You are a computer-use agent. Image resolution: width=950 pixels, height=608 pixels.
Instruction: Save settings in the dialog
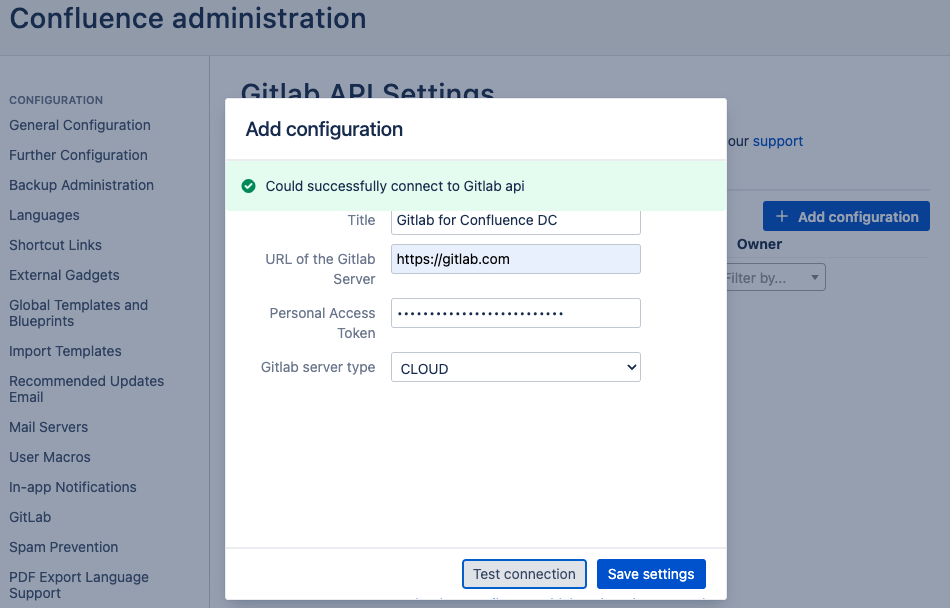651,574
